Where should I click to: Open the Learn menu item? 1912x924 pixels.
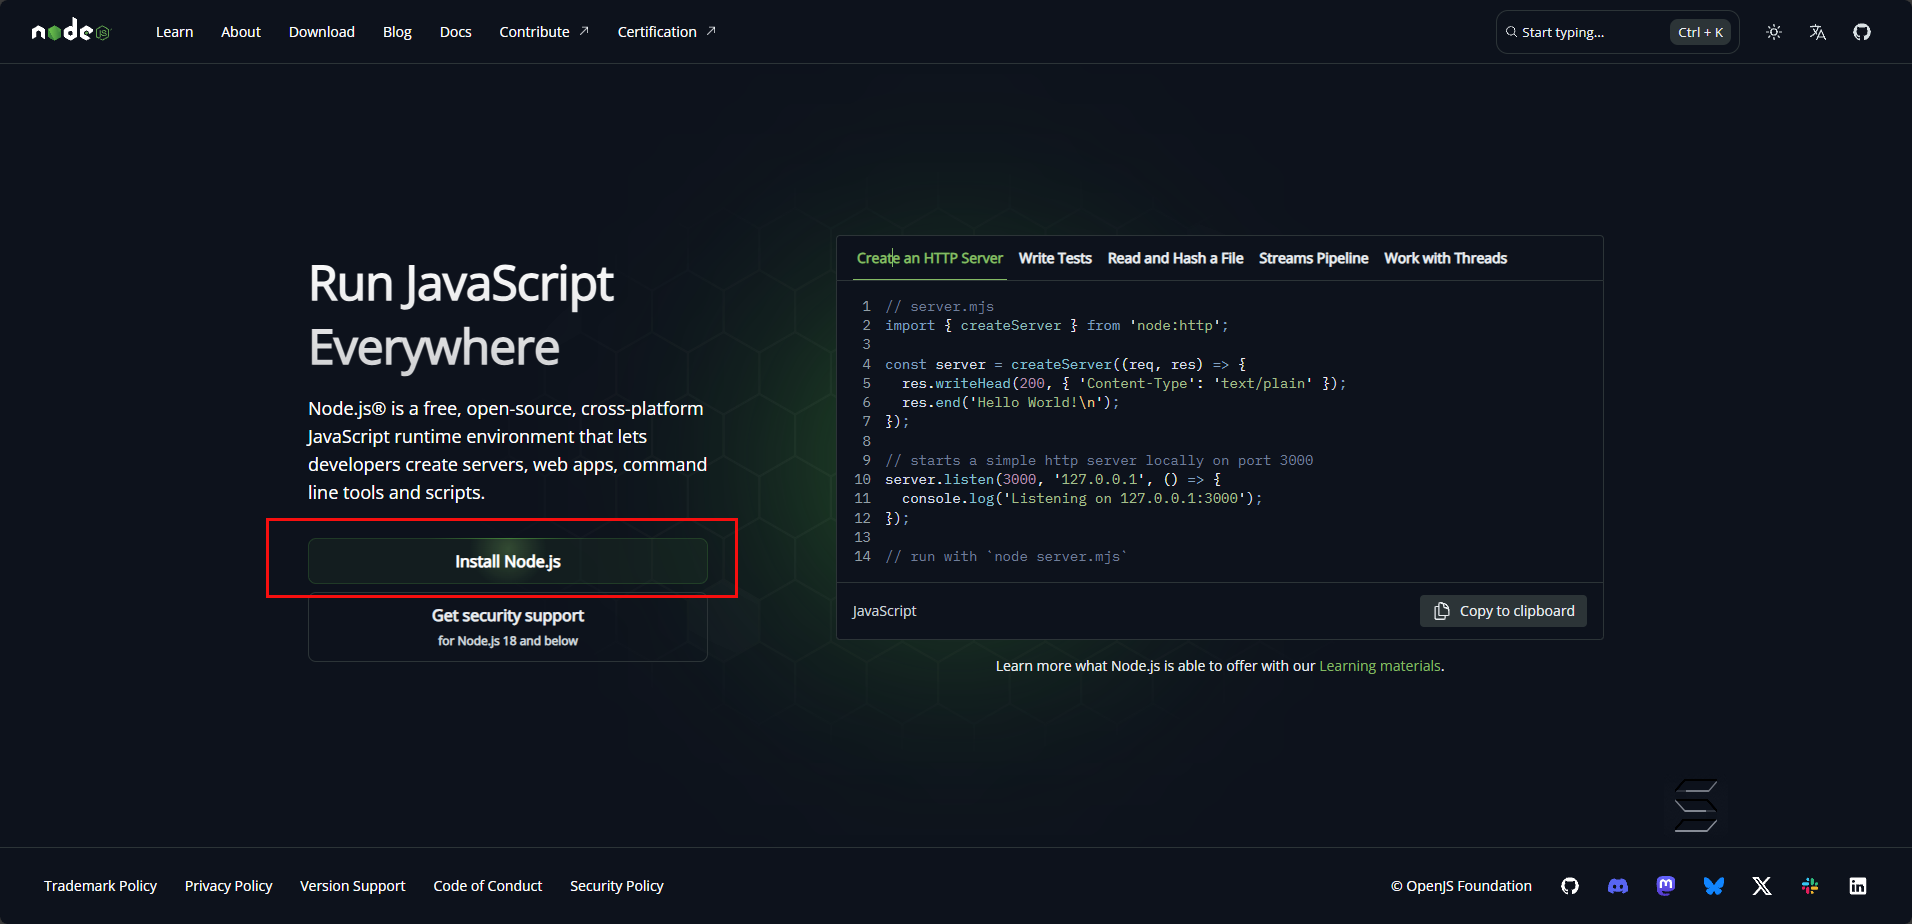pos(174,32)
